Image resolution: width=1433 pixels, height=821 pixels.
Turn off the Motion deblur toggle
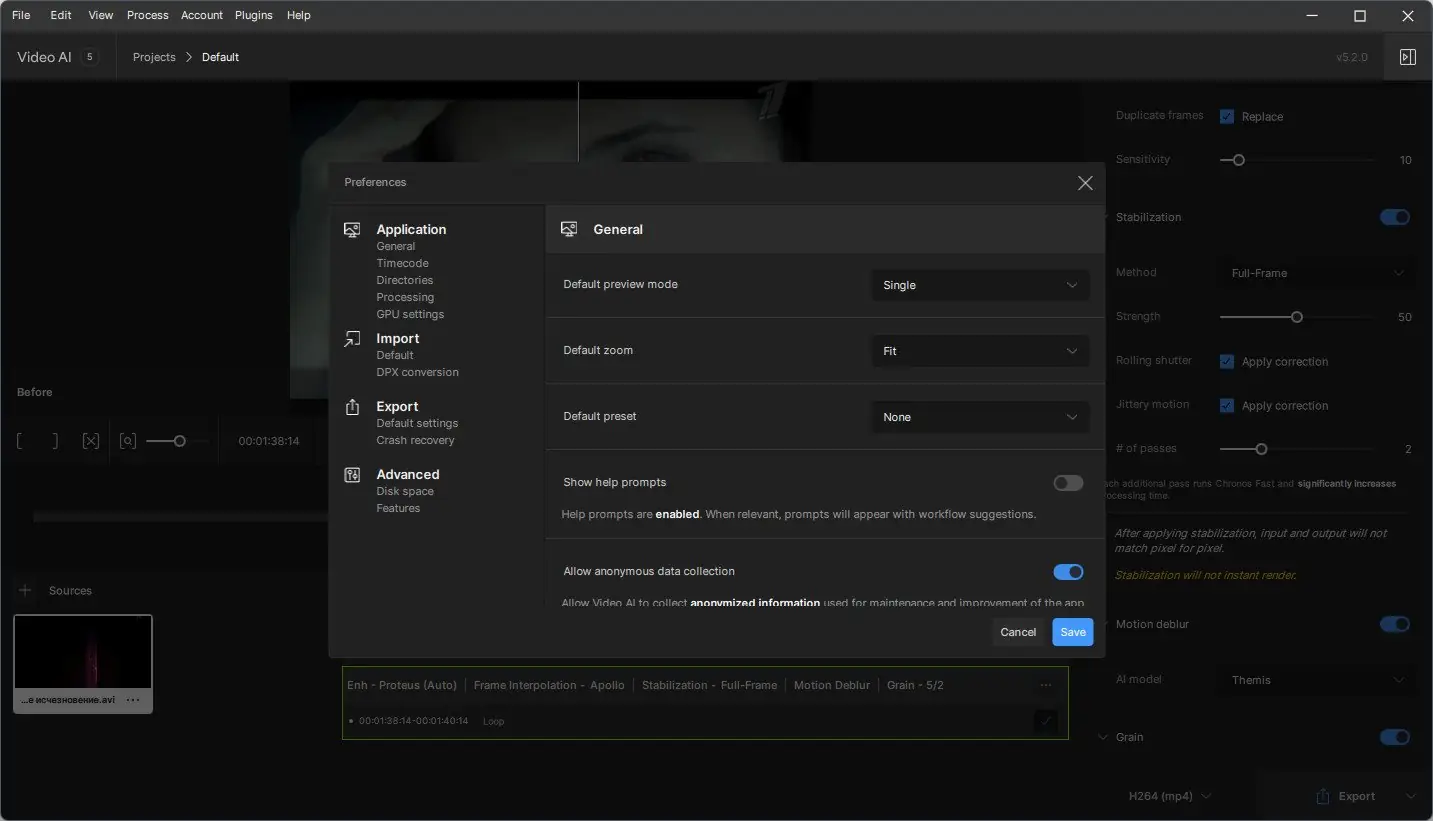point(1395,624)
